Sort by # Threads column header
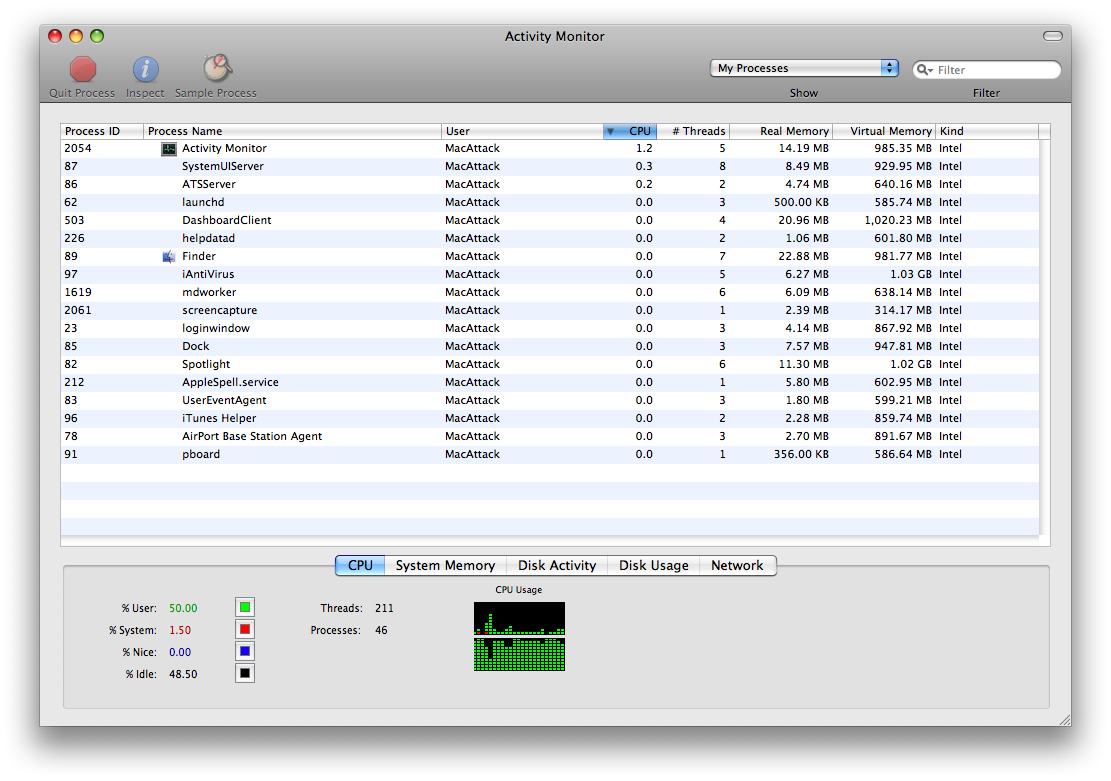 694,131
